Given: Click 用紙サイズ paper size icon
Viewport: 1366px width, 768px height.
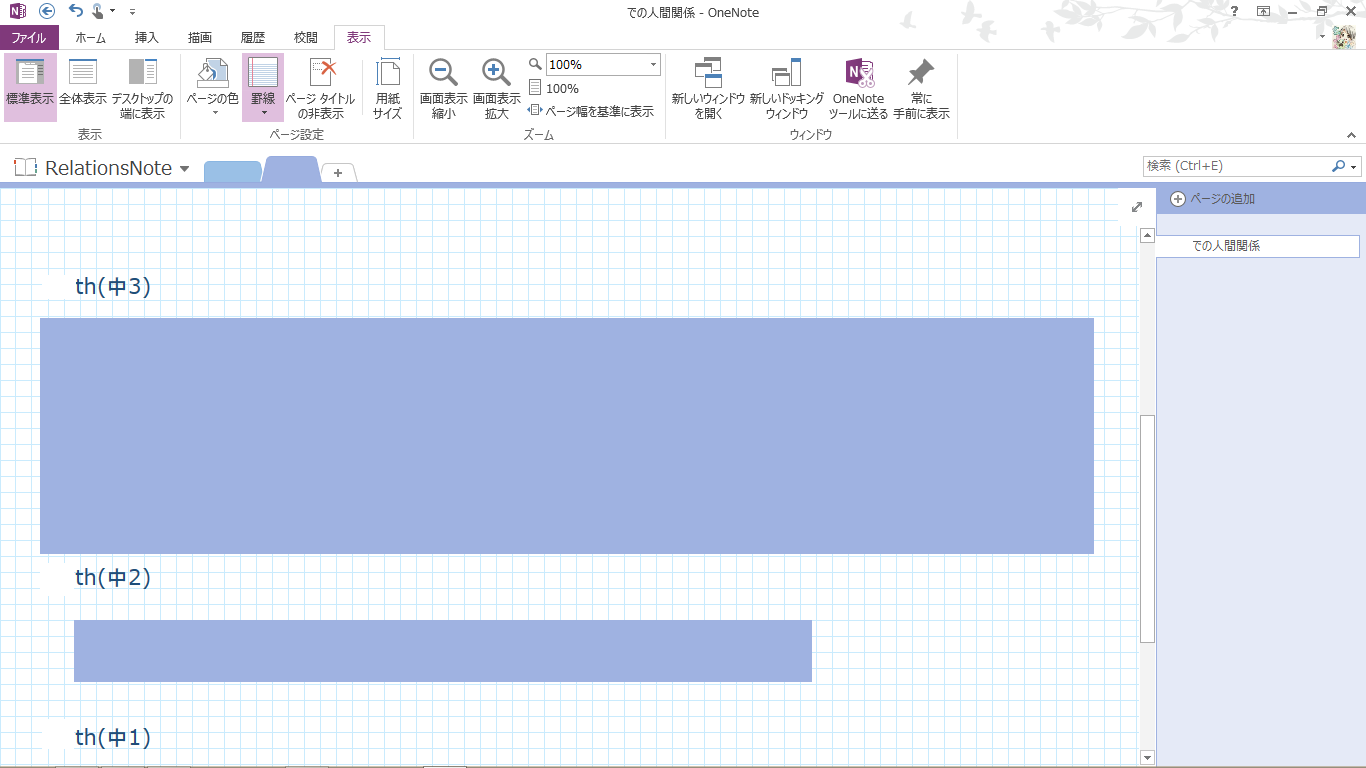Looking at the screenshot, I should coord(387,86).
